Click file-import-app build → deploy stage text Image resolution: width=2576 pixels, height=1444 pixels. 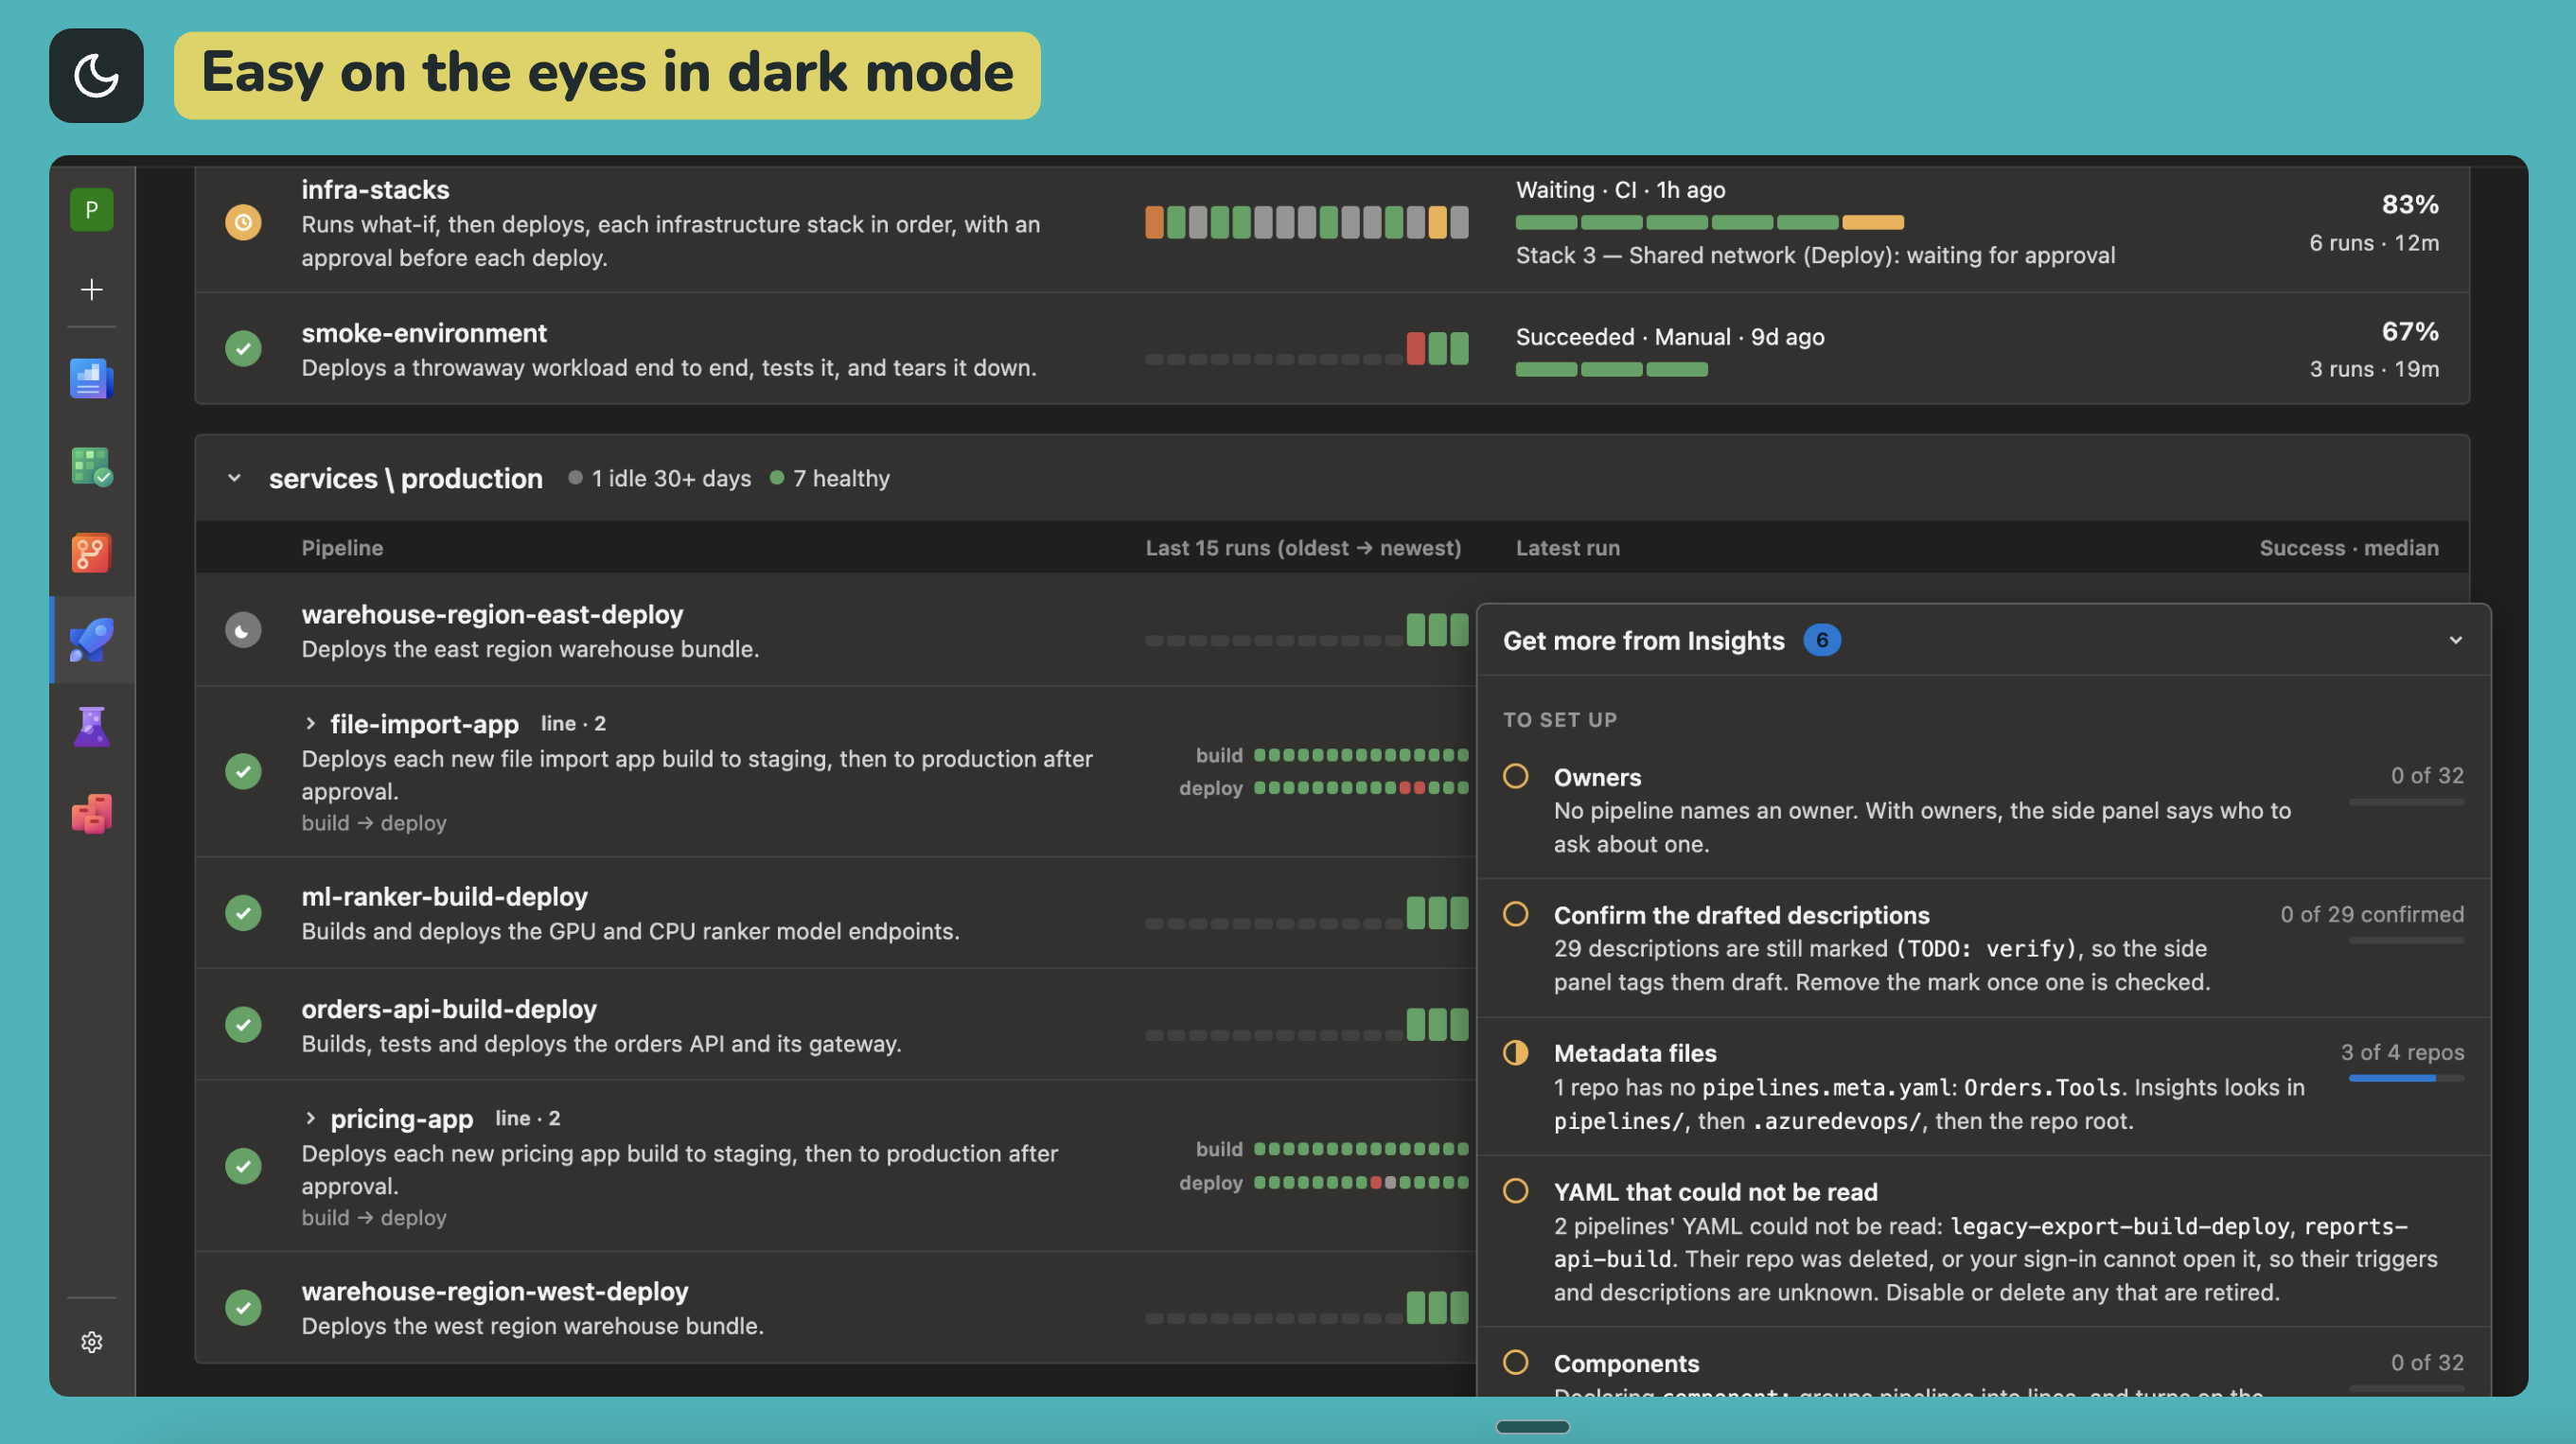[x=374, y=823]
